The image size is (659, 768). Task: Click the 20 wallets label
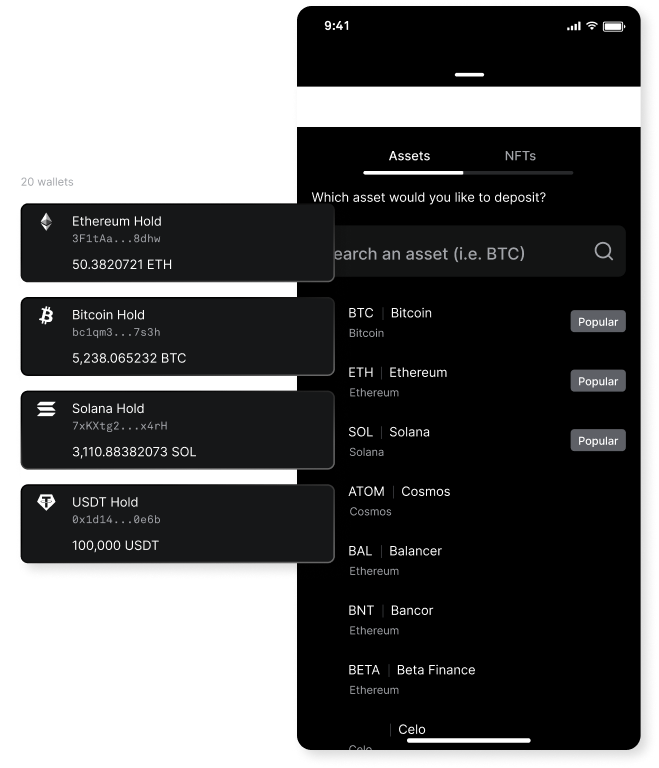pyautogui.click(x=47, y=182)
